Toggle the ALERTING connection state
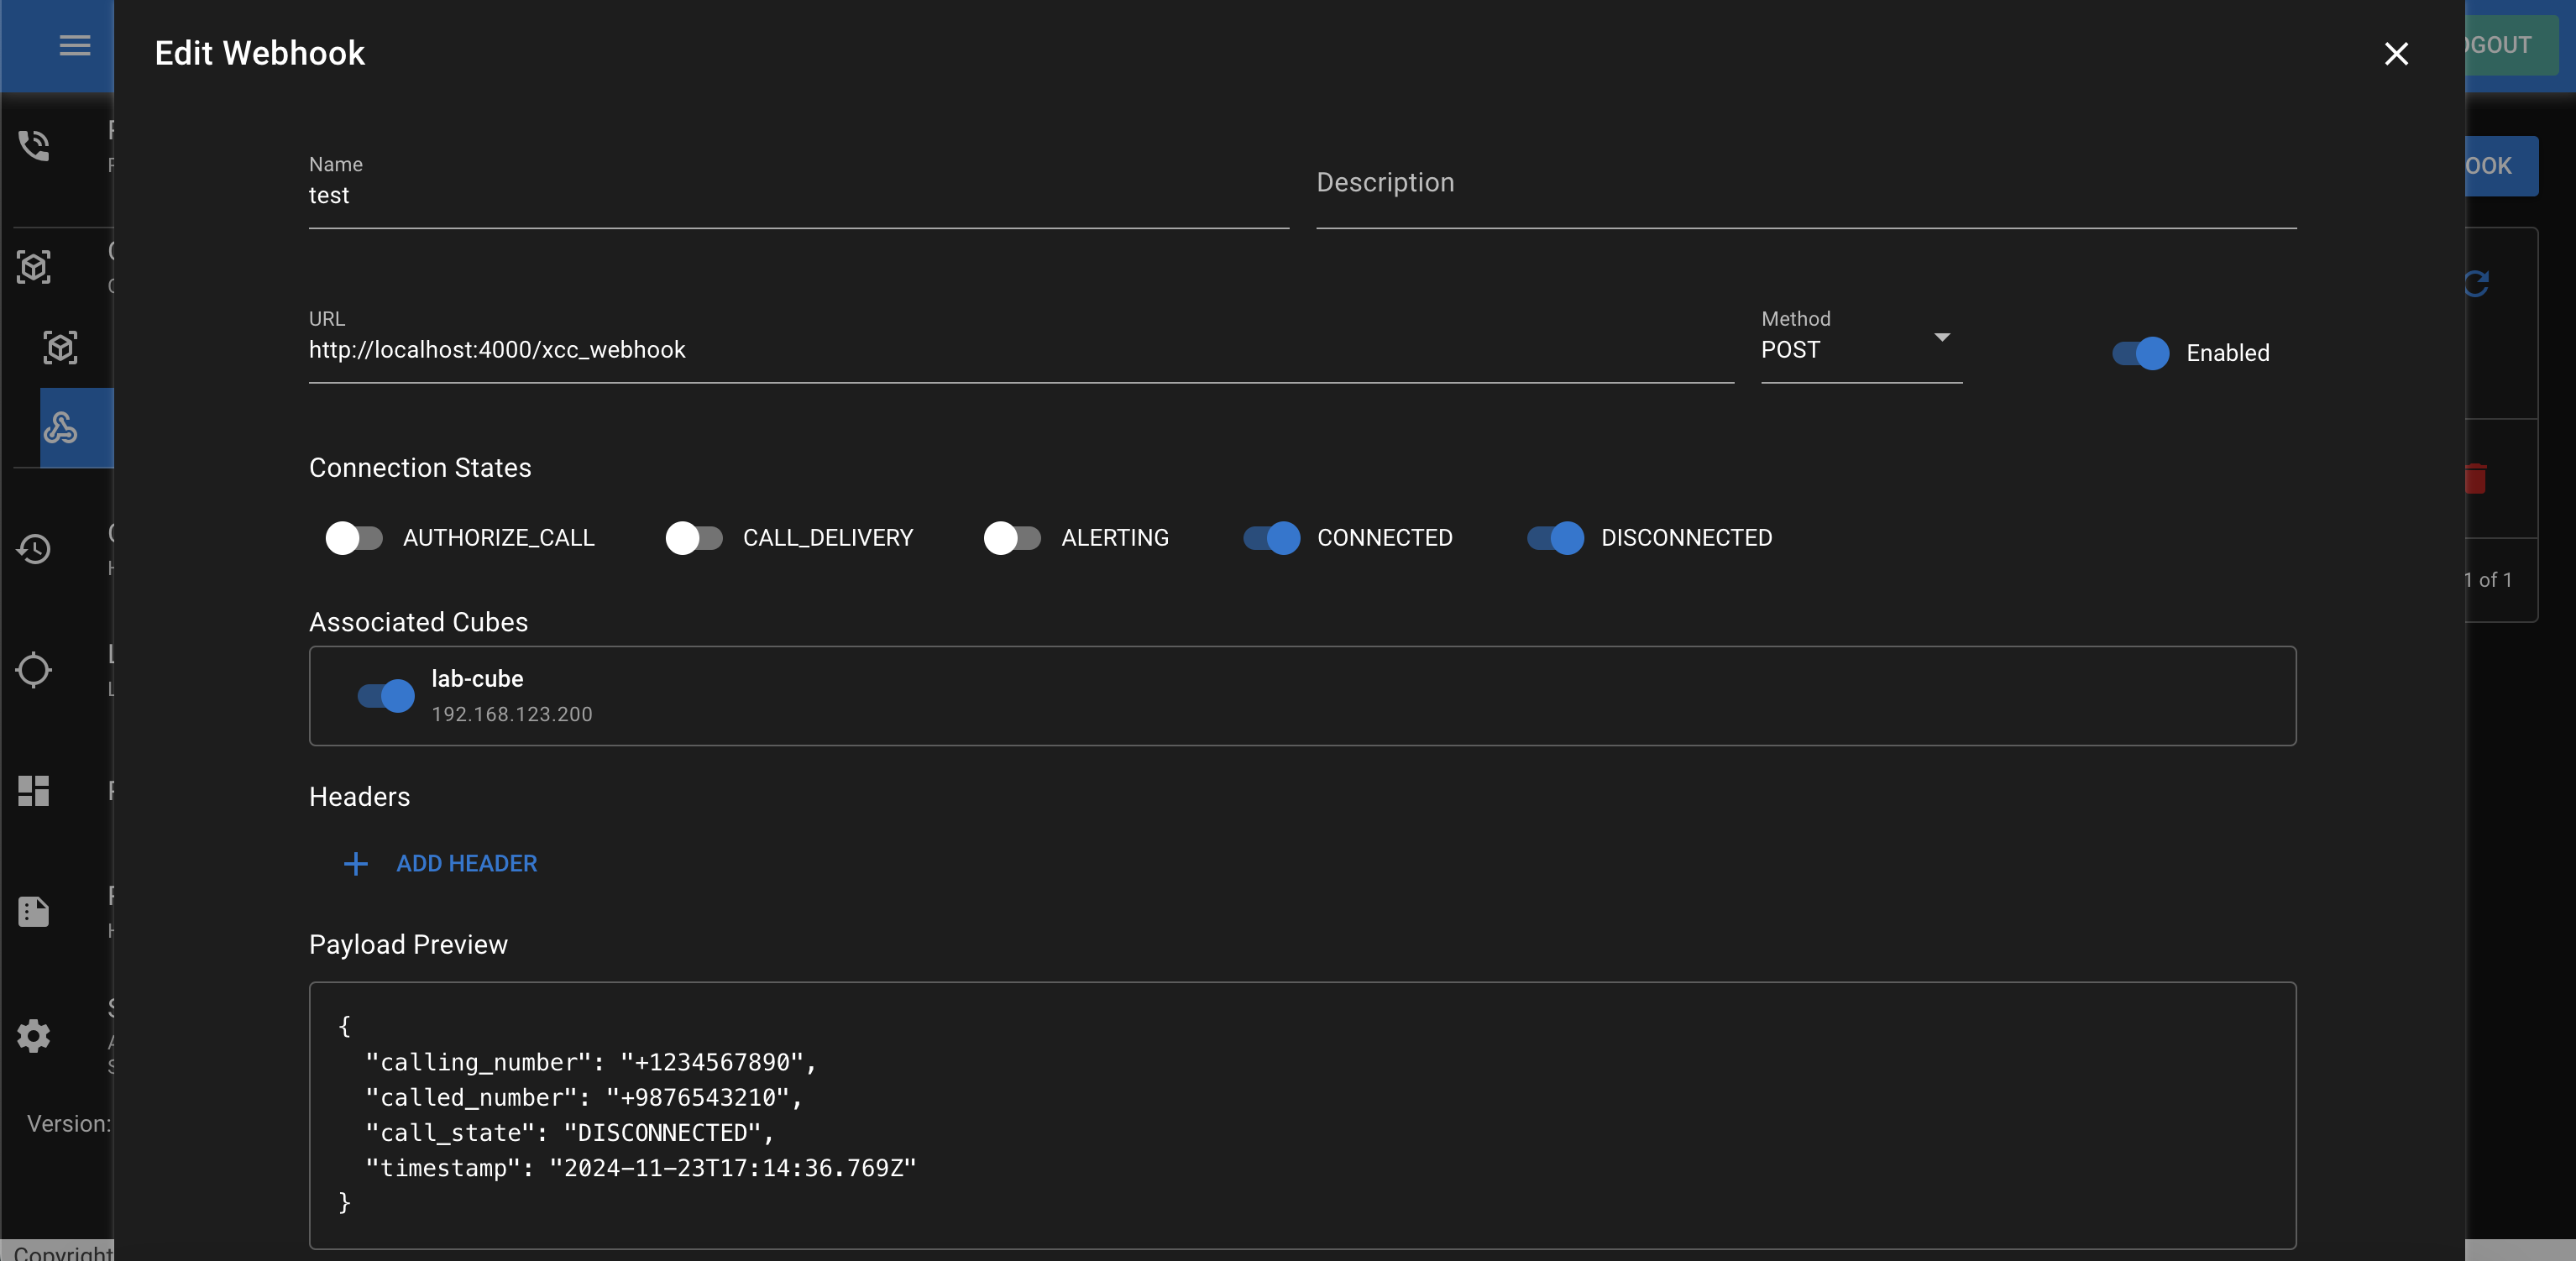Image resolution: width=2576 pixels, height=1261 pixels. [x=1012, y=538]
